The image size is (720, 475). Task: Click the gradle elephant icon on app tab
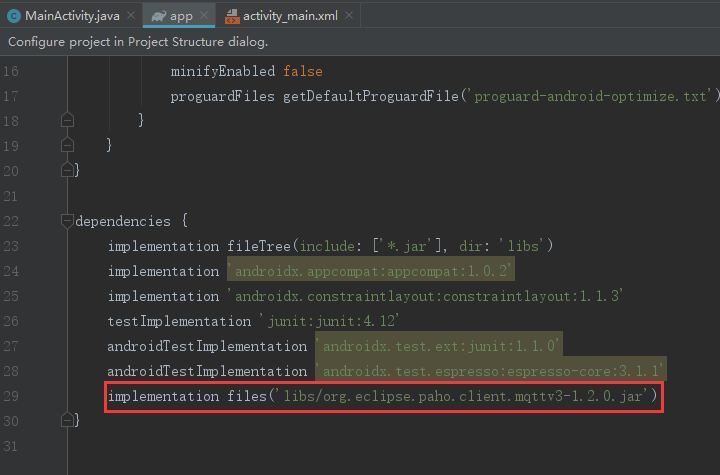[158, 17]
